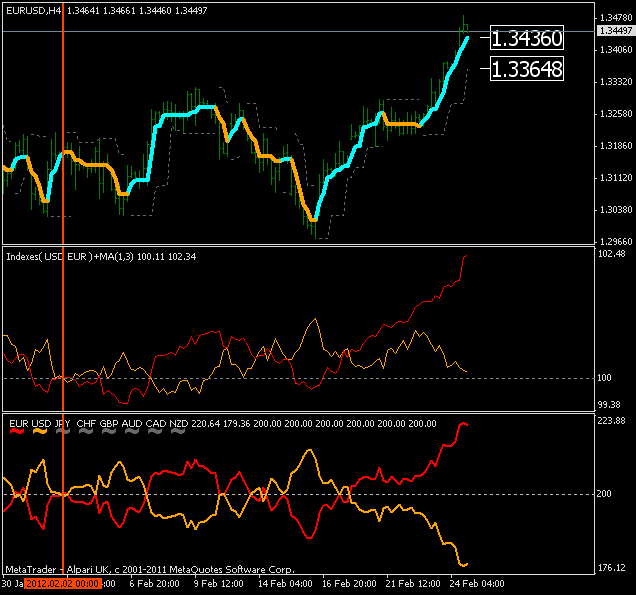Image resolution: width=636 pixels, height=595 pixels.
Task: Click the 102.34 EUR index value
Action: (x=182, y=257)
